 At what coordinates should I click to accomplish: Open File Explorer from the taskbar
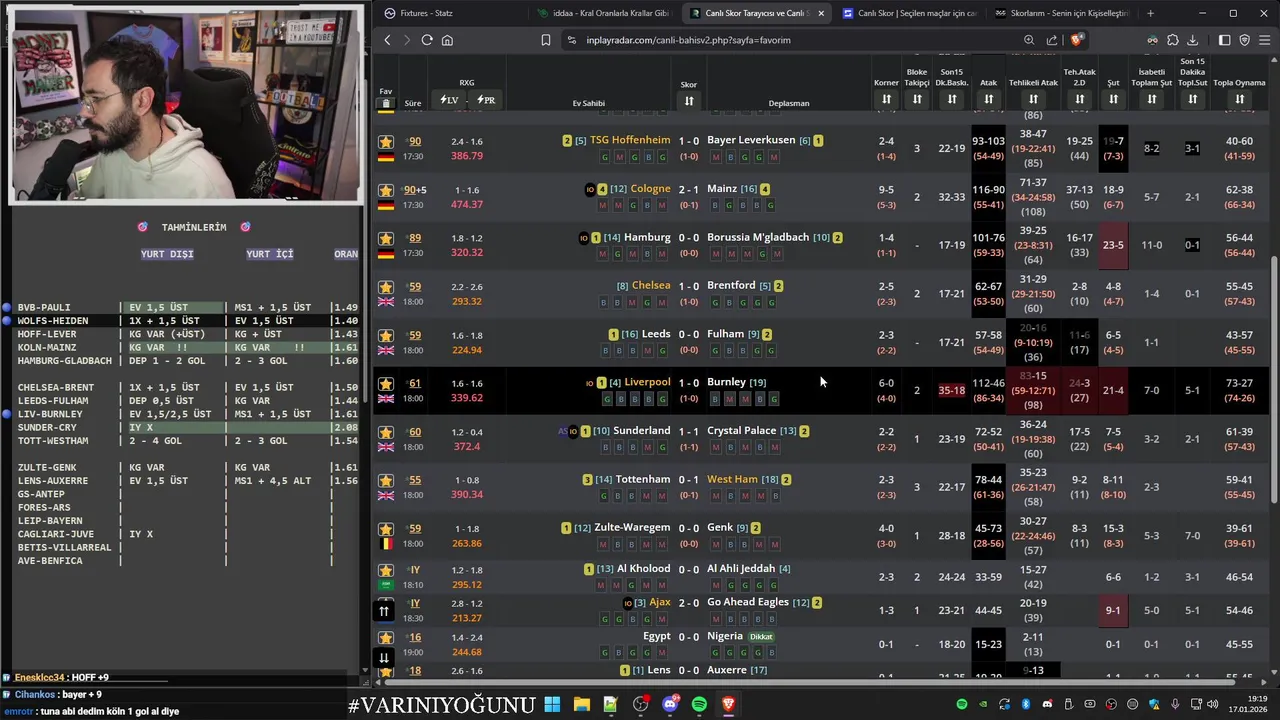point(581,704)
